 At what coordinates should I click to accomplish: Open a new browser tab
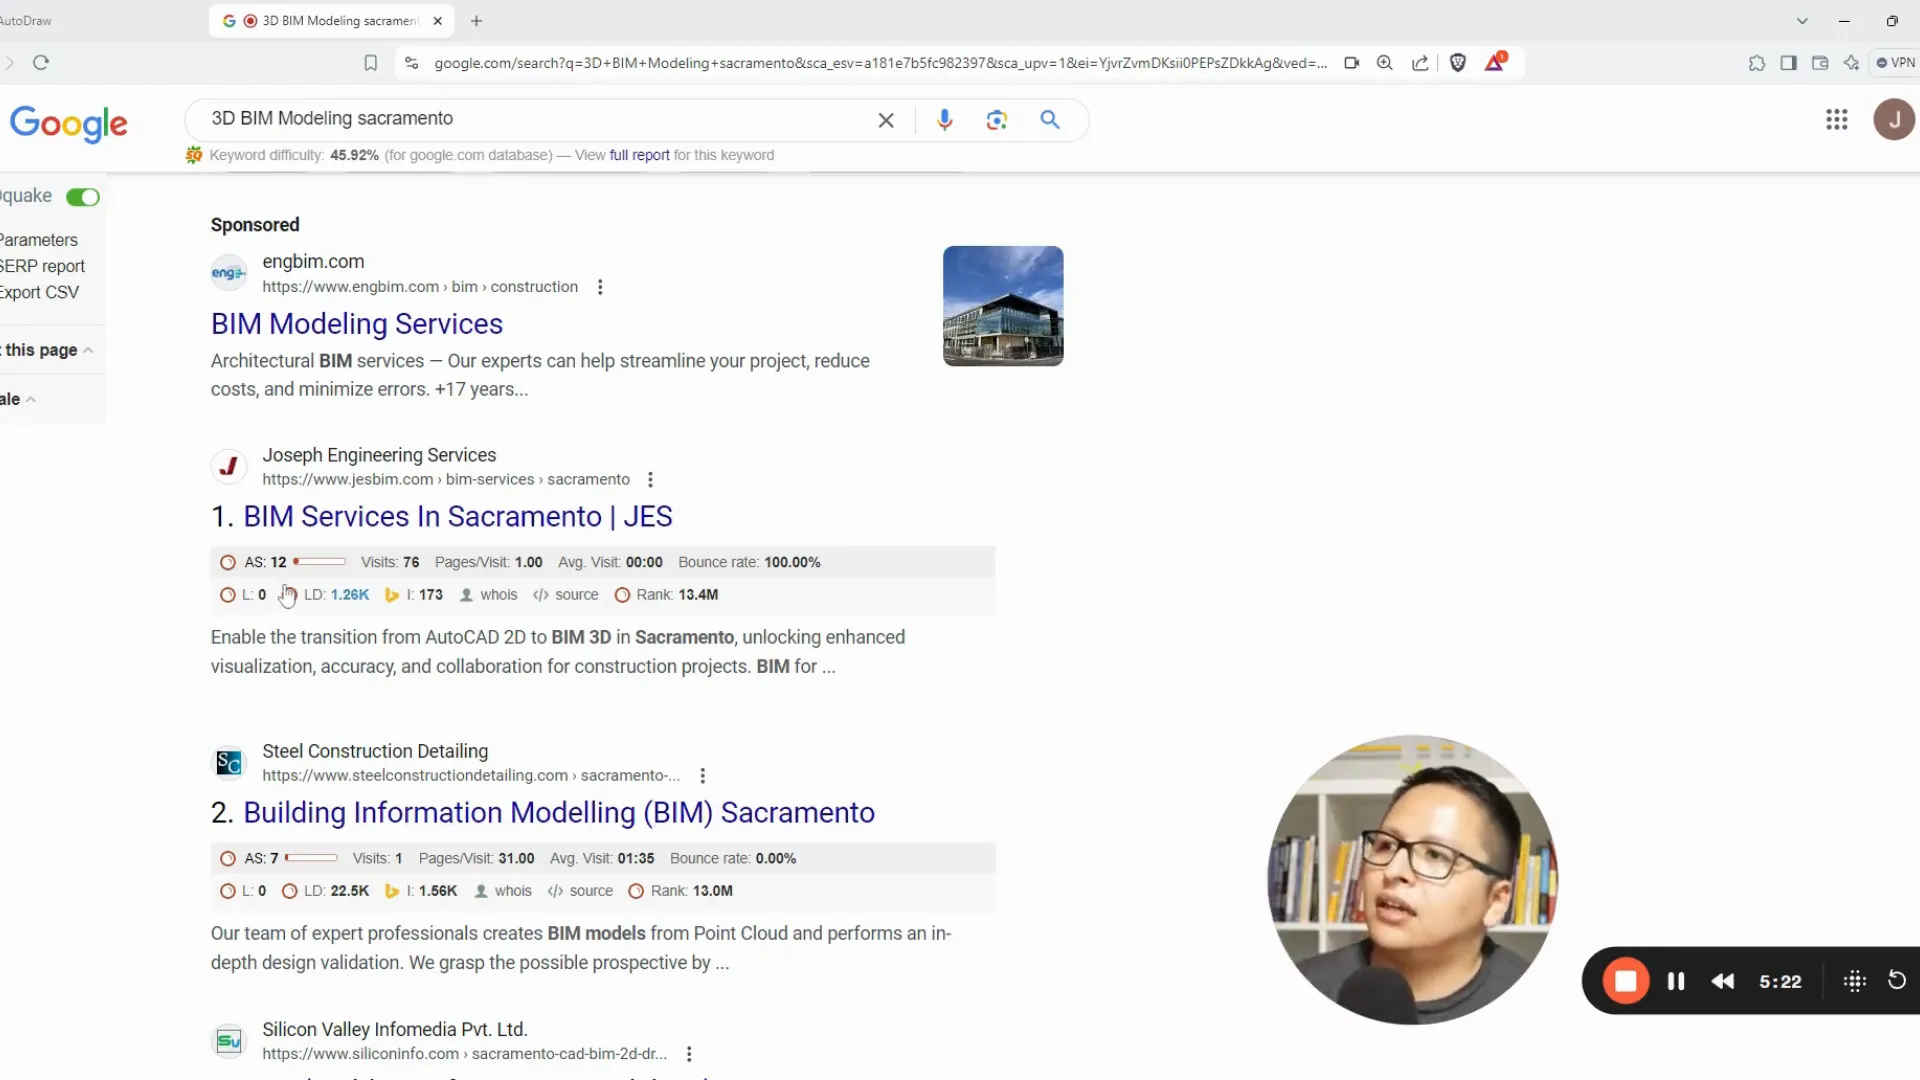tap(476, 21)
